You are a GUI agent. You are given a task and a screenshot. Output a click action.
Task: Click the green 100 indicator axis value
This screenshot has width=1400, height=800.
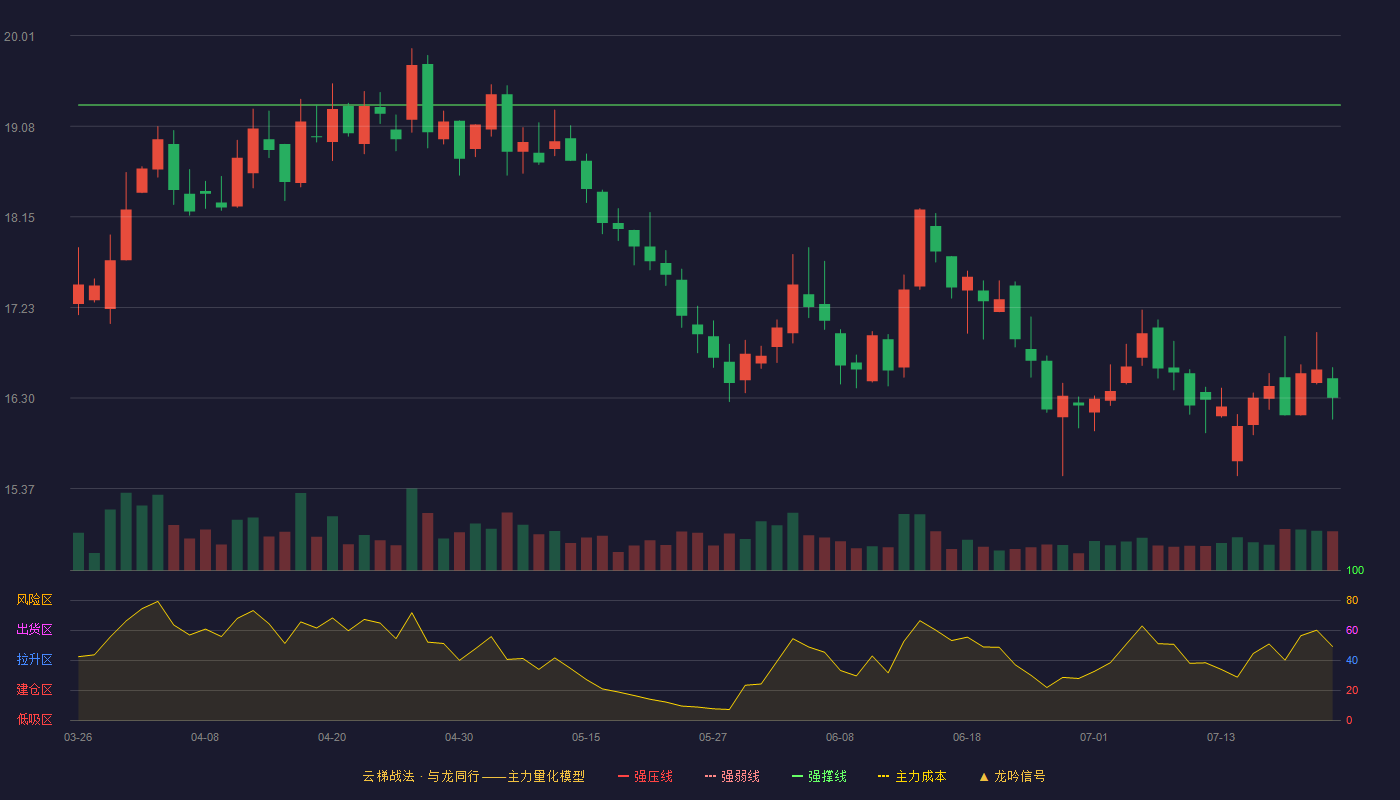[x=1355, y=571]
